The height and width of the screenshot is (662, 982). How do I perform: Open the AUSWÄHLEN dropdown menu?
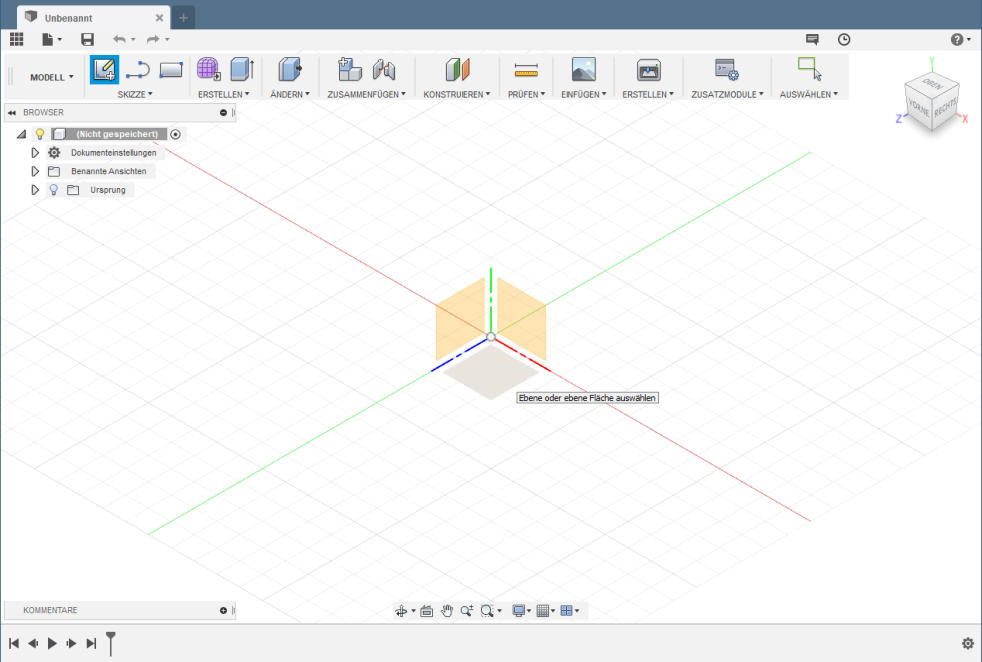pos(809,95)
